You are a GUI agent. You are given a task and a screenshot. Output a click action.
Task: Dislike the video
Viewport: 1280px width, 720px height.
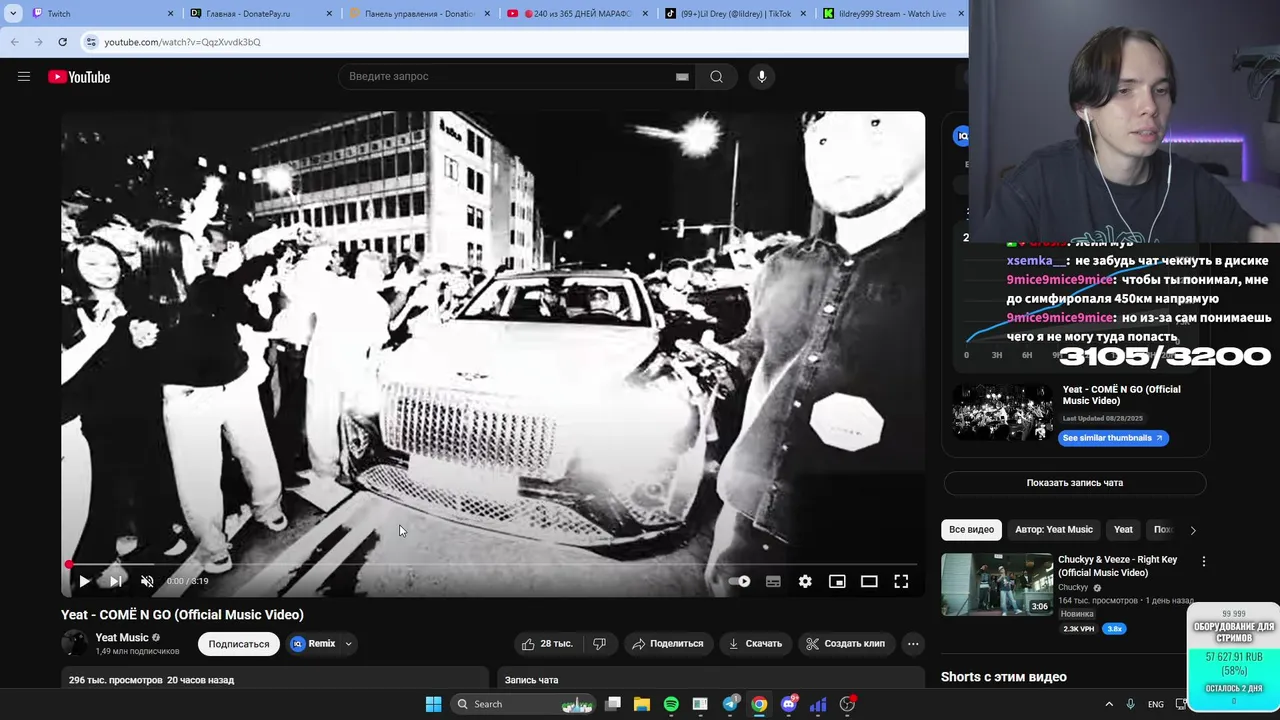[x=600, y=644]
